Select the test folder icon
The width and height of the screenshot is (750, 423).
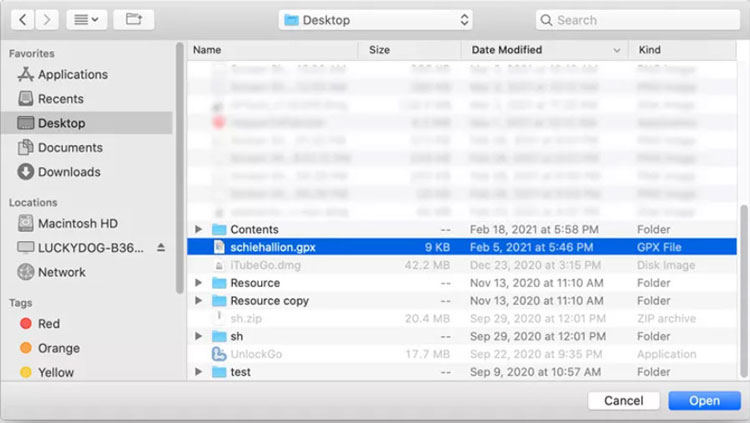click(219, 372)
